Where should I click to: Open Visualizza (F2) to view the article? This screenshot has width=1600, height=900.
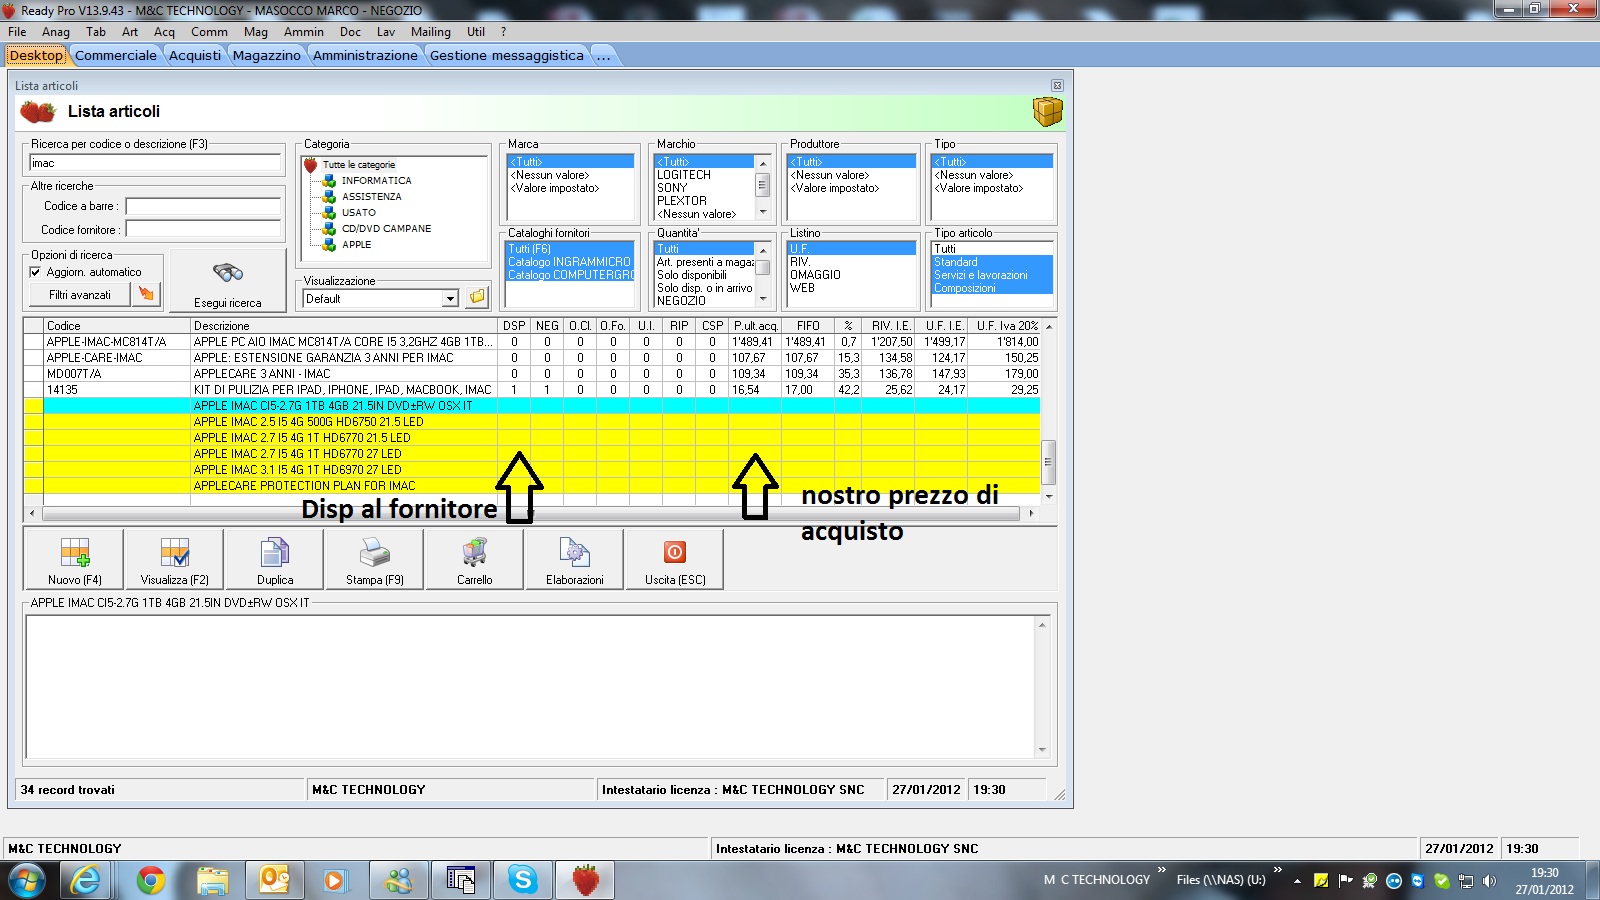tap(174, 559)
